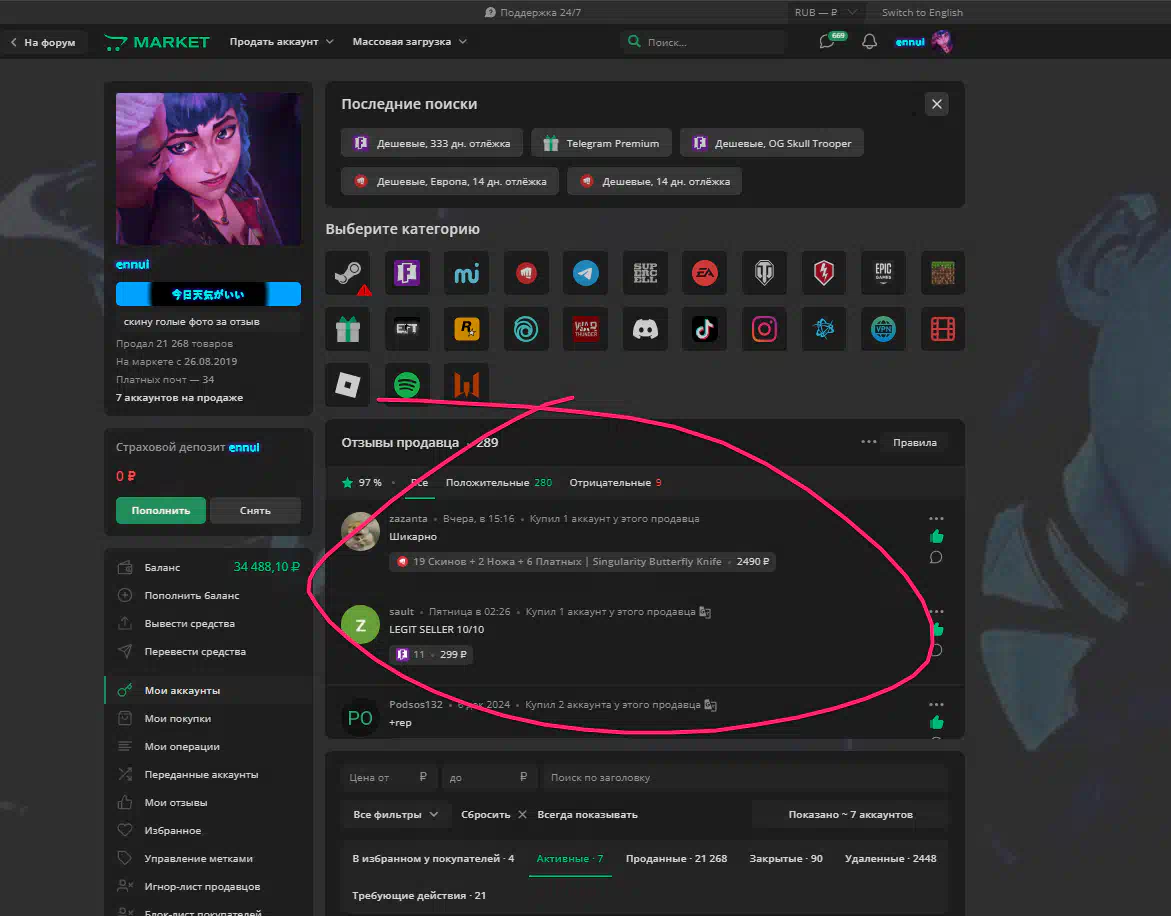1171x916 pixels.
Task: Select the EA category icon
Action: [x=704, y=273]
